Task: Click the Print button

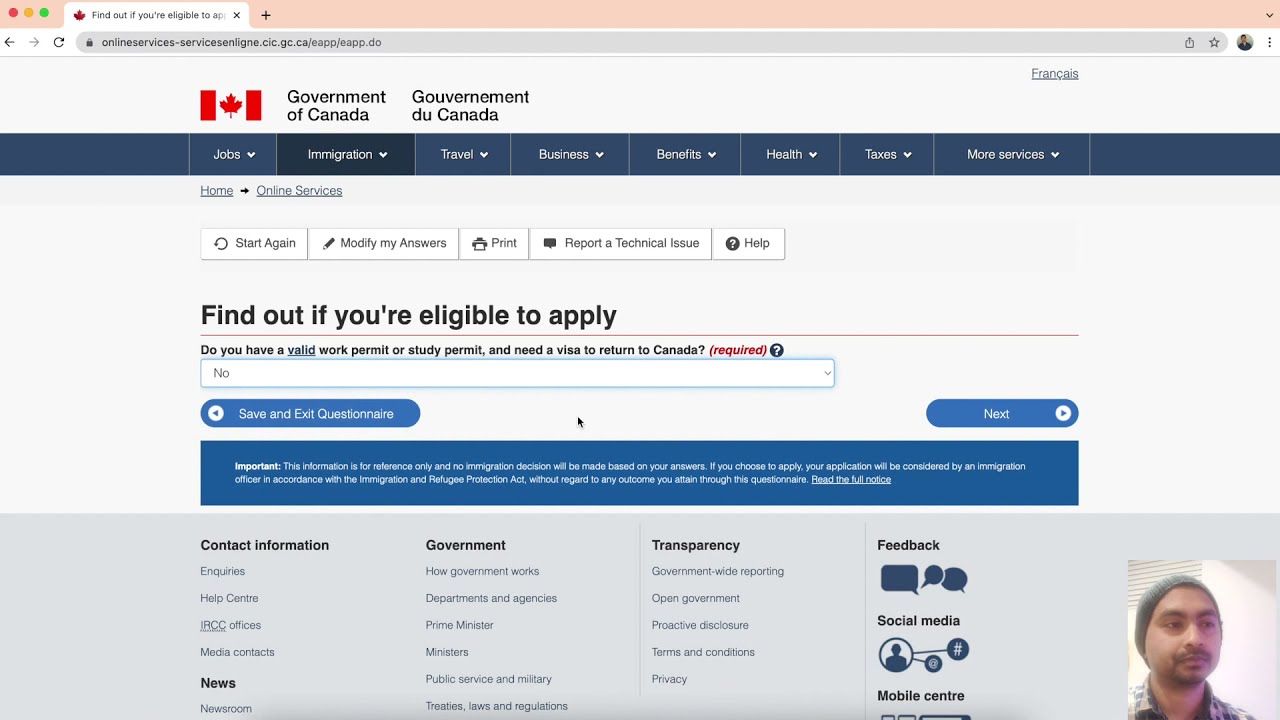Action: coord(494,243)
